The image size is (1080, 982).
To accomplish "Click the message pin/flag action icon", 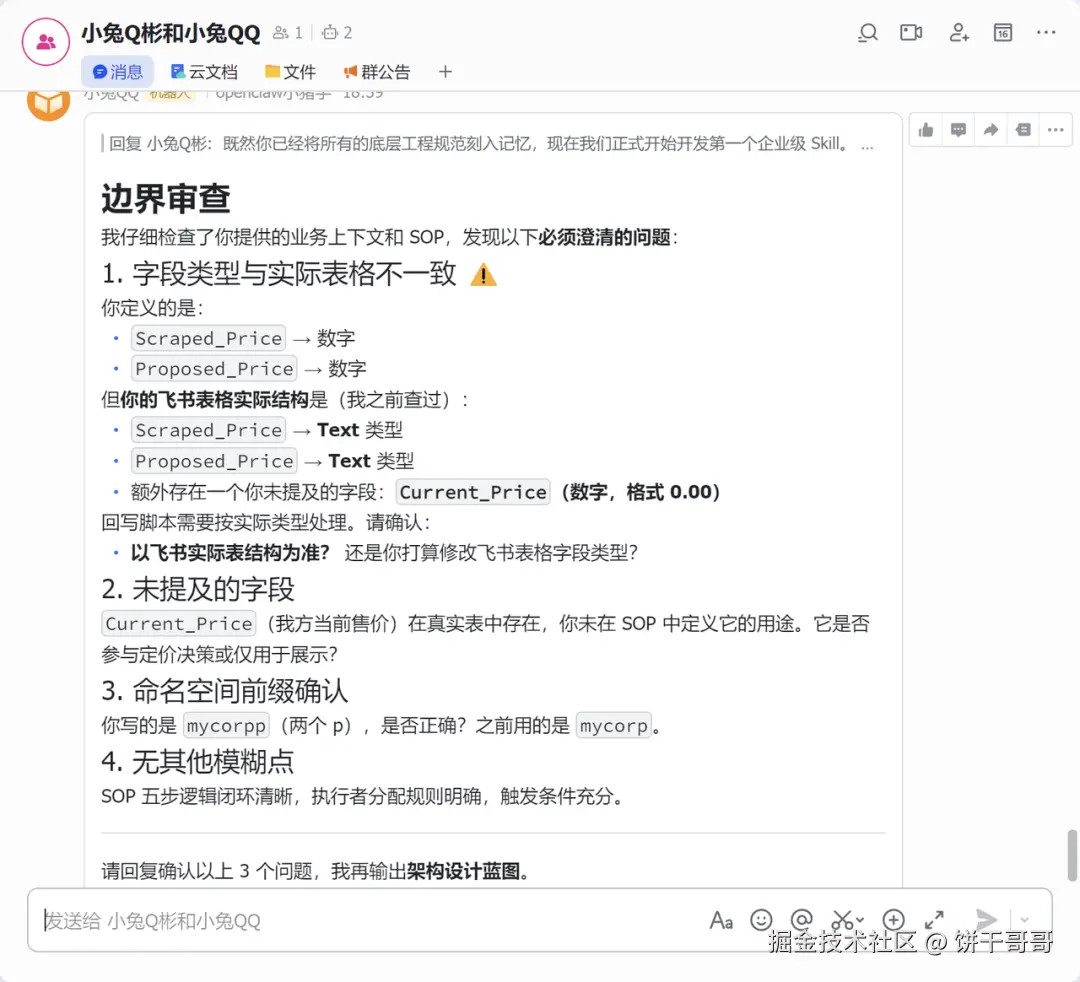I will (x=1023, y=129).
